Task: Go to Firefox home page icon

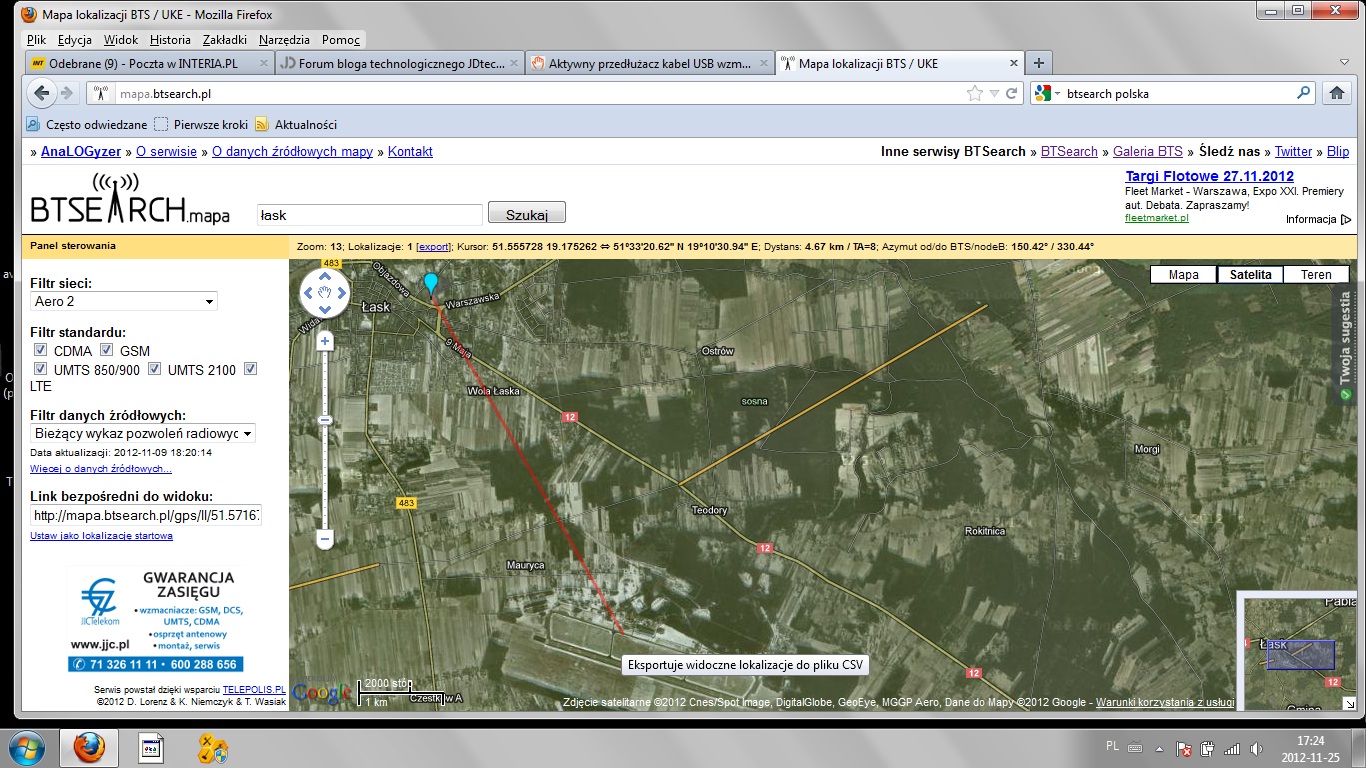Action: pos(1336,93)
